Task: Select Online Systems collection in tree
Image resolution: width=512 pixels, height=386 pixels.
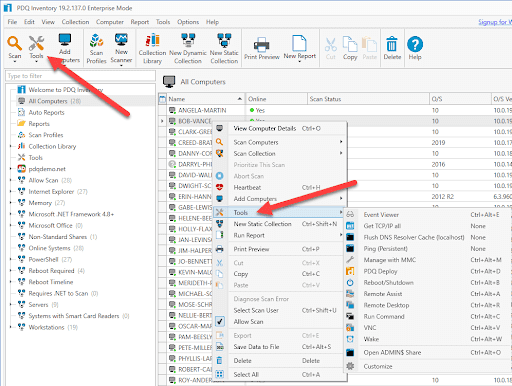Action: pyautogui.click(x=49, y=248)
